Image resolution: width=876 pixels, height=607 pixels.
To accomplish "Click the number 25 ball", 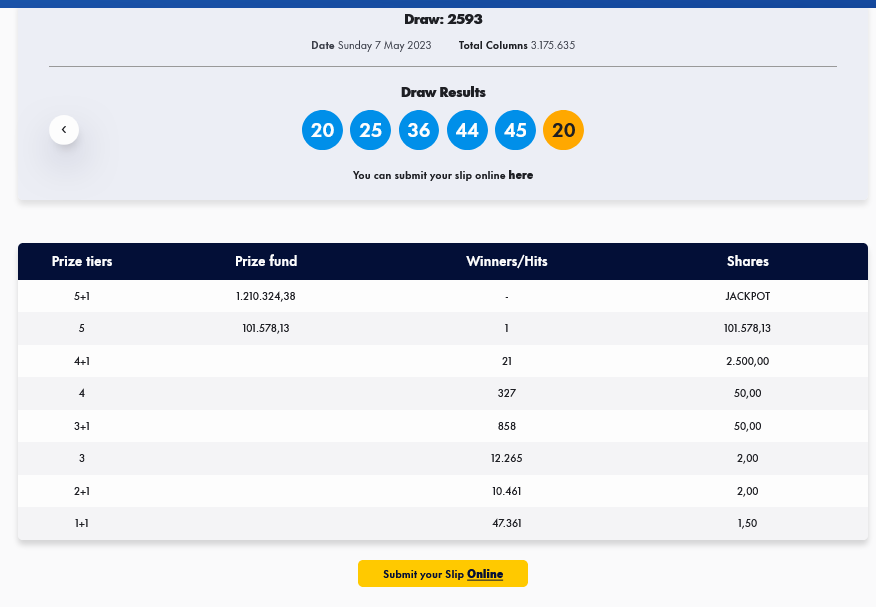I will 370,130.
